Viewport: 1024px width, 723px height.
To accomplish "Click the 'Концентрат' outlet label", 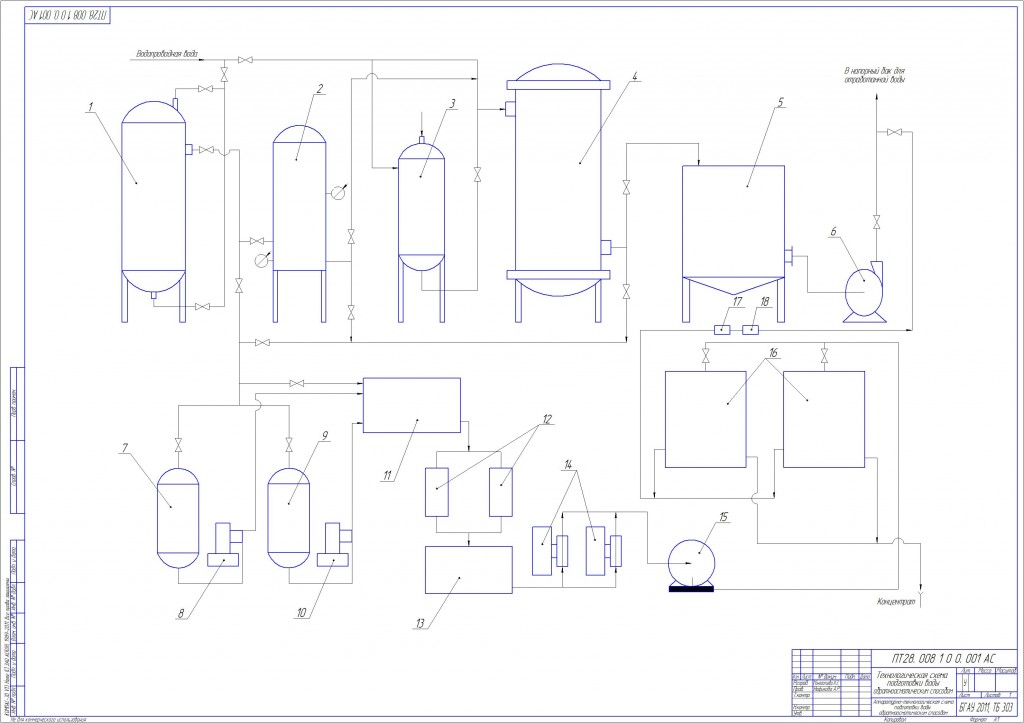I will point(895,602).
